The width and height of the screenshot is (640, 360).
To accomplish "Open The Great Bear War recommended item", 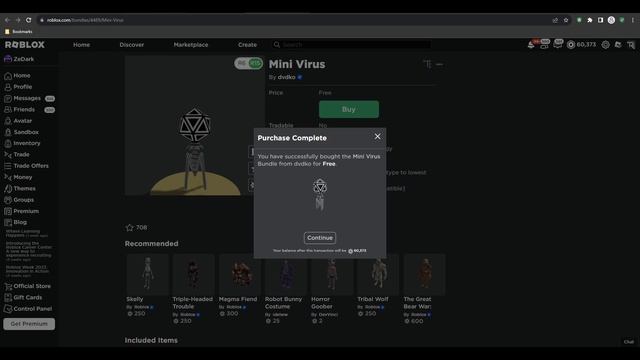I will click(x=424, y=289).
